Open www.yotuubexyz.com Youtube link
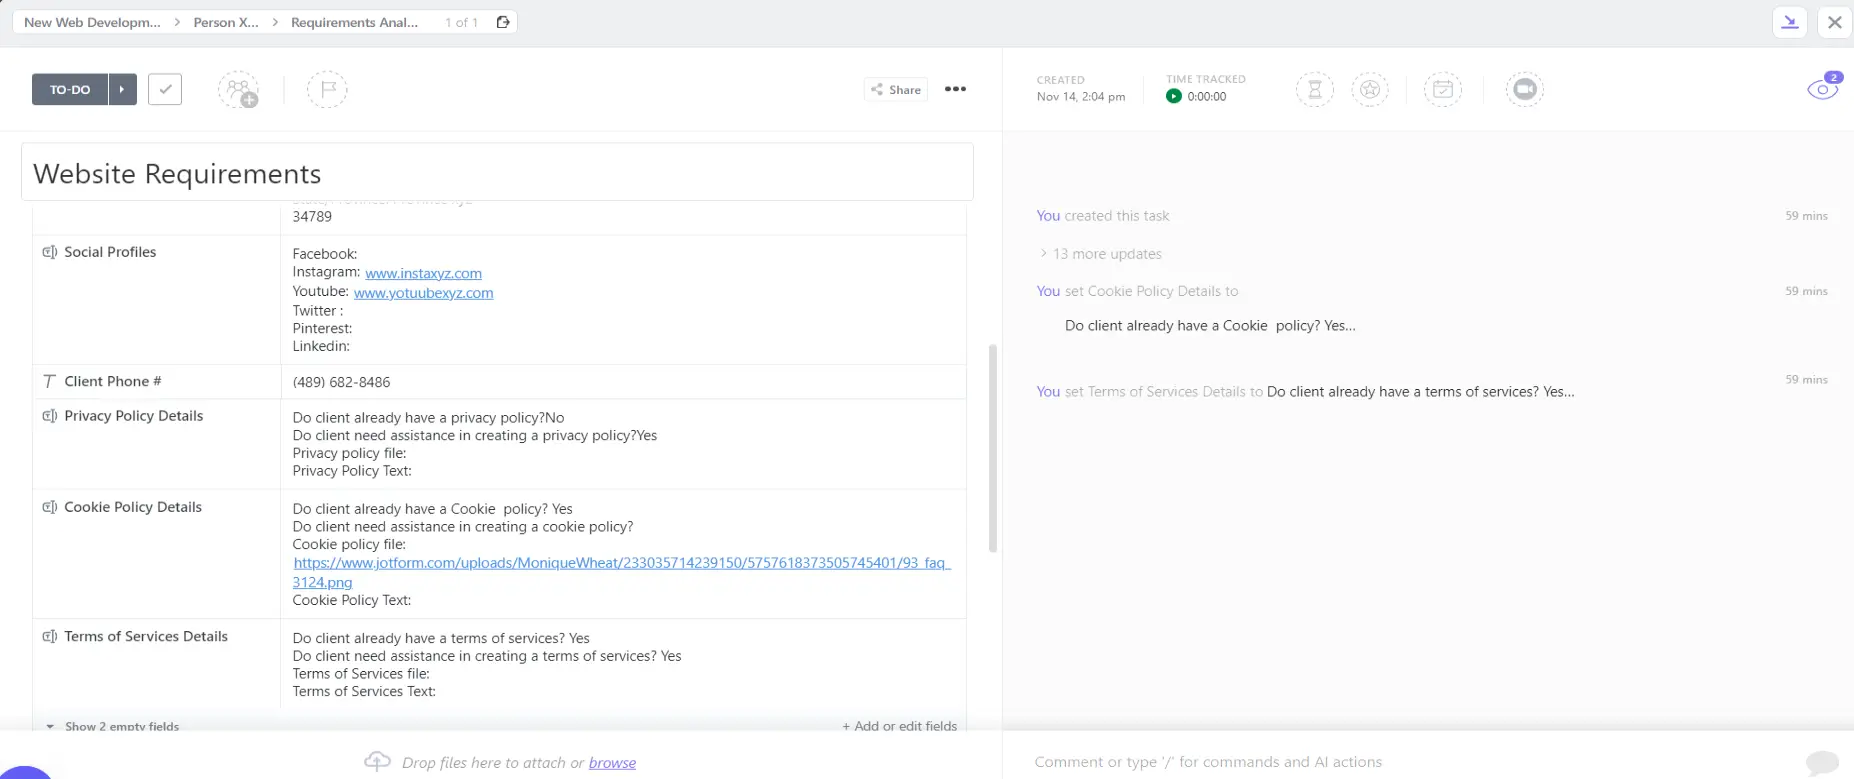 pyautogui.click(x=423, y=293)
